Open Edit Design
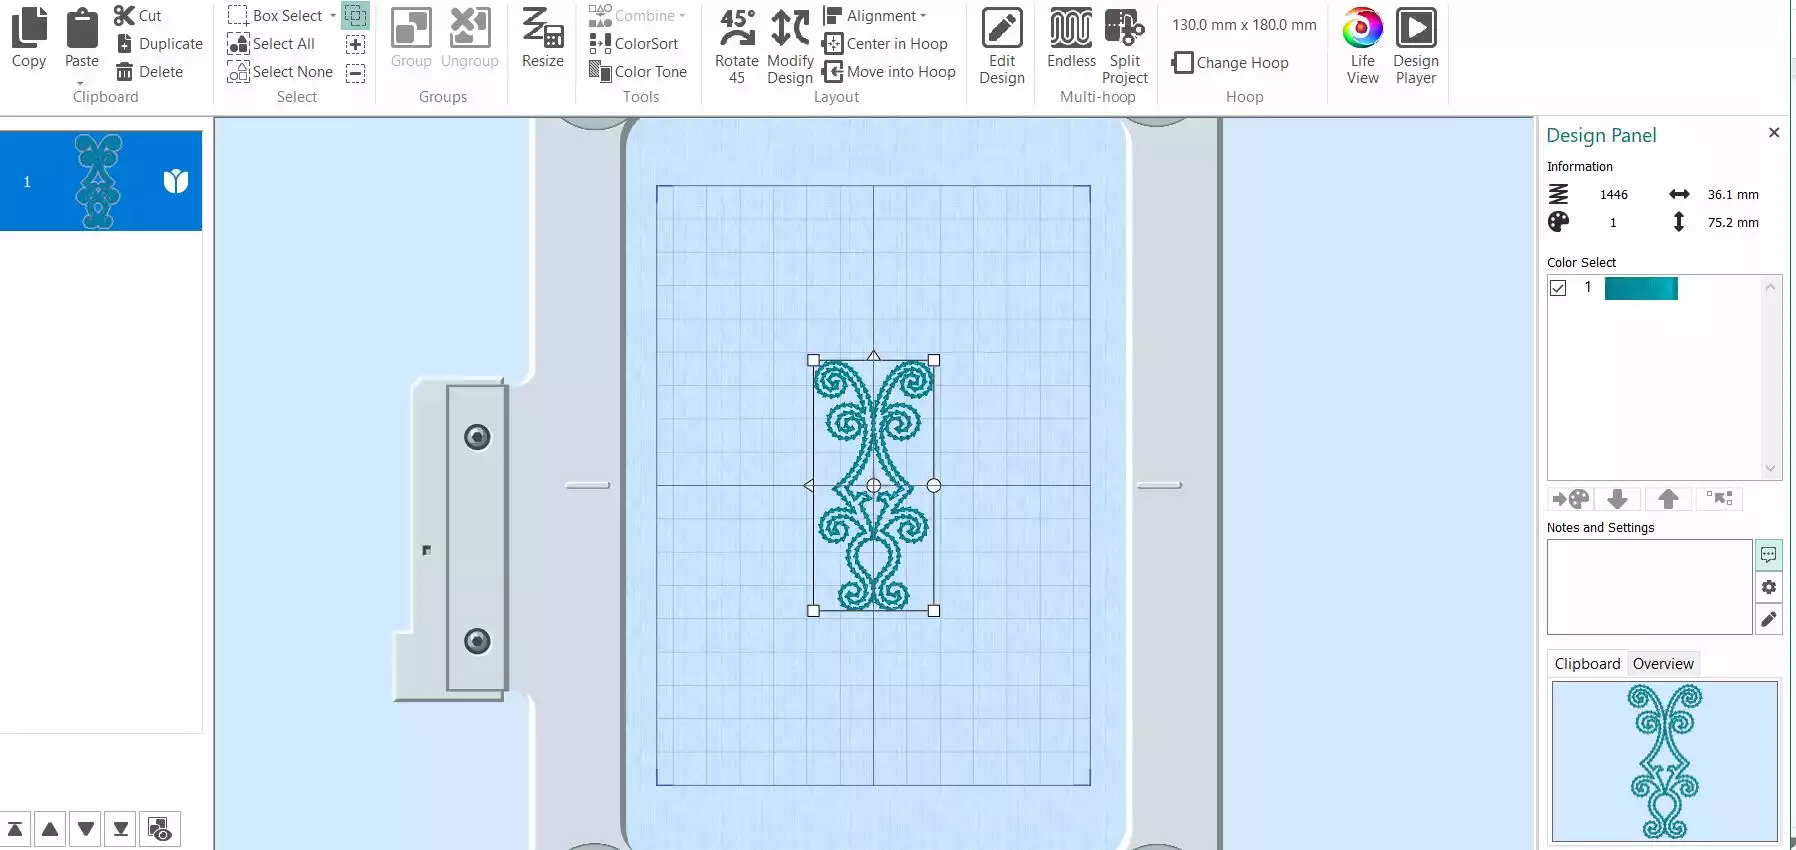Image resolution: width=1796 pixels, height=850 pixels. [1002, 46]
